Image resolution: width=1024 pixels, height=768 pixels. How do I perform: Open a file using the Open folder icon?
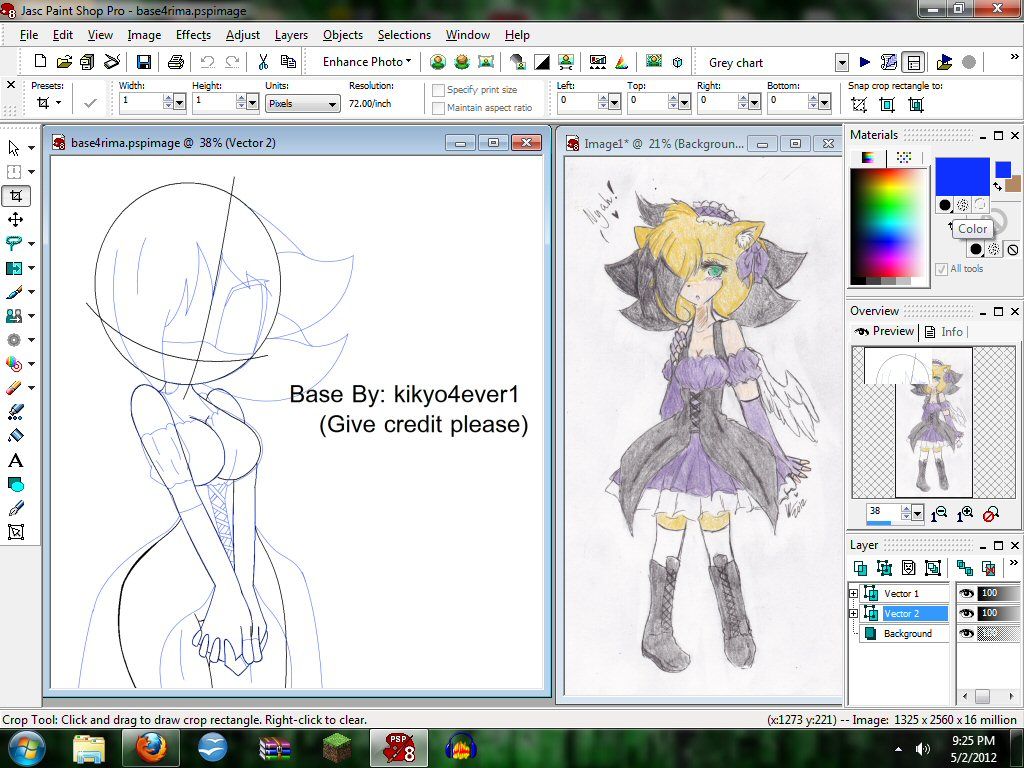(64, 62)
